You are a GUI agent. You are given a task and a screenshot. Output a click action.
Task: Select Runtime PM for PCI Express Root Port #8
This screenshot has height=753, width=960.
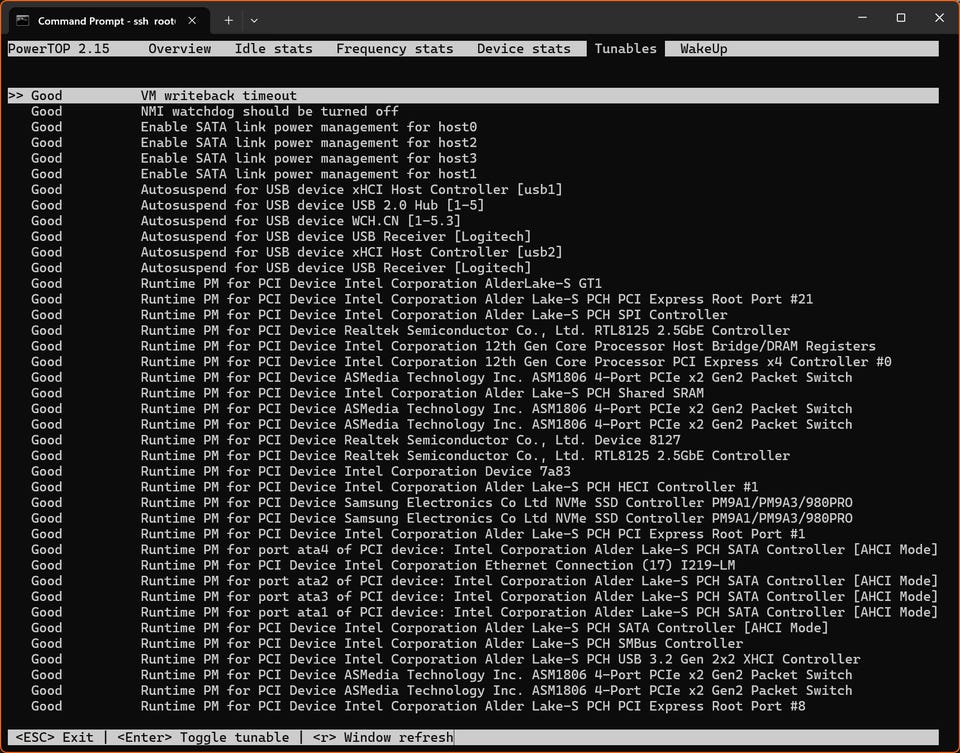[473, 706]
